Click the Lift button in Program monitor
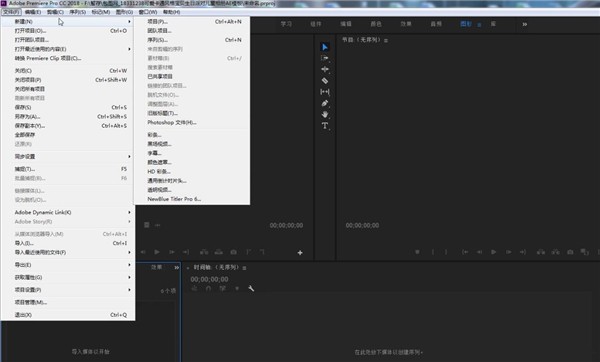Screen dimensions: 600x362 pos(541,252)
